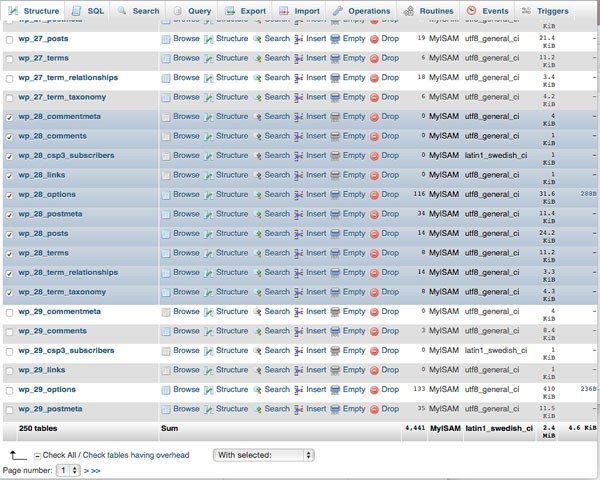Click Browse icon for wp_29_options

[x=166, y=390]
